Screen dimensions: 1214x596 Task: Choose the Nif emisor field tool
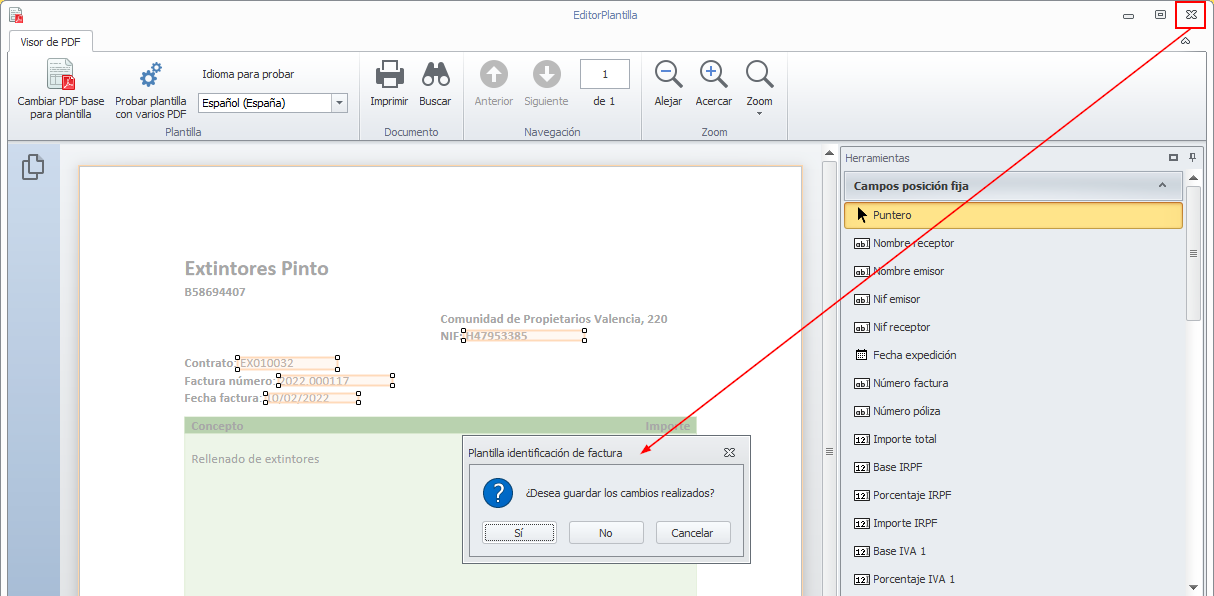(x=1013, y=299)
